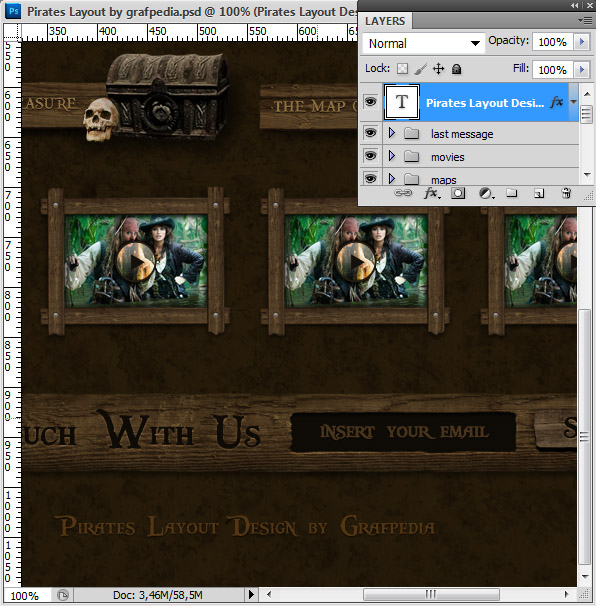Select the LAYERS panel tab
Screen dimensions: 596x606
pos(385,21)
